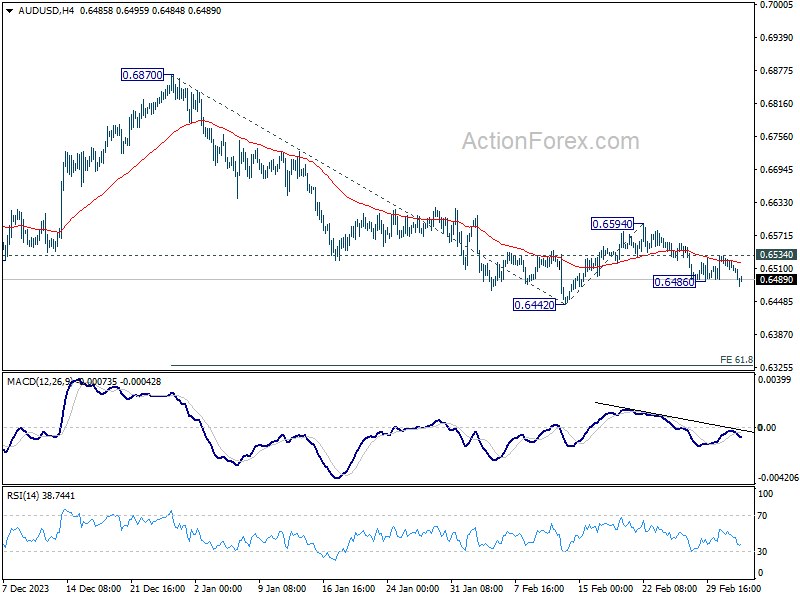Click the 0.65715 price axis value
Viewport: 800px width, 600px height.
777,236
